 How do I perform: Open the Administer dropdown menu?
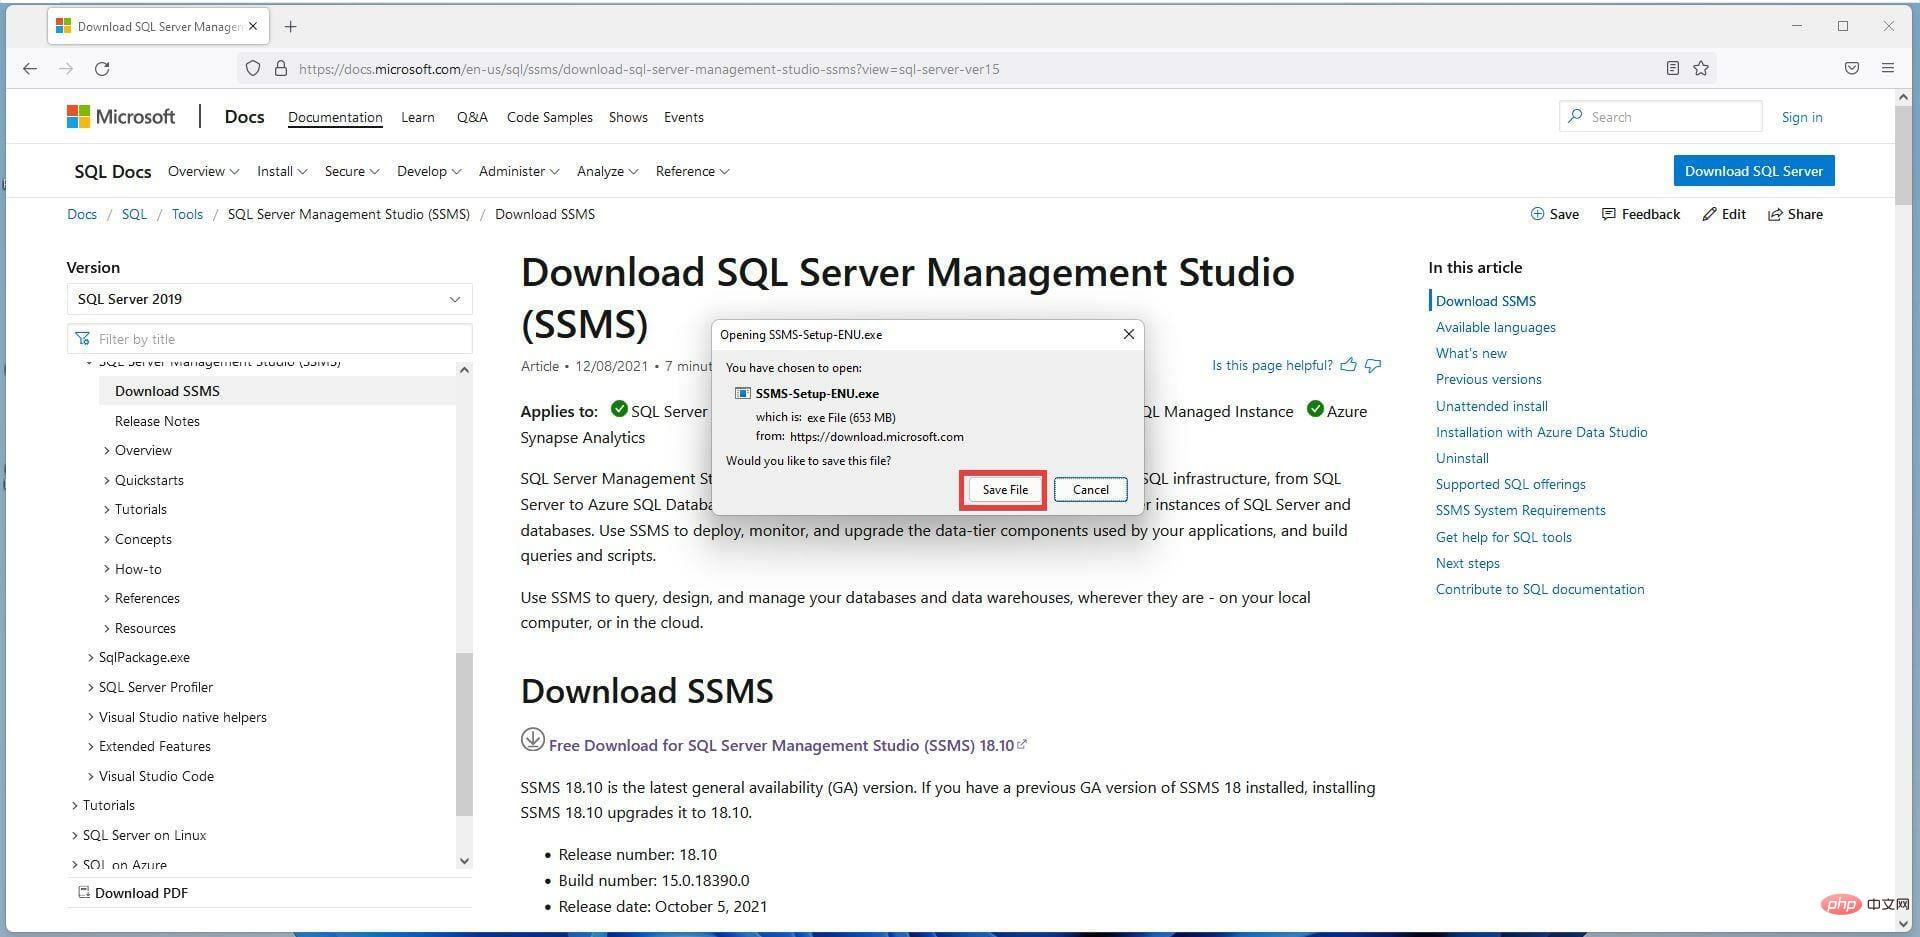(519, 171)
